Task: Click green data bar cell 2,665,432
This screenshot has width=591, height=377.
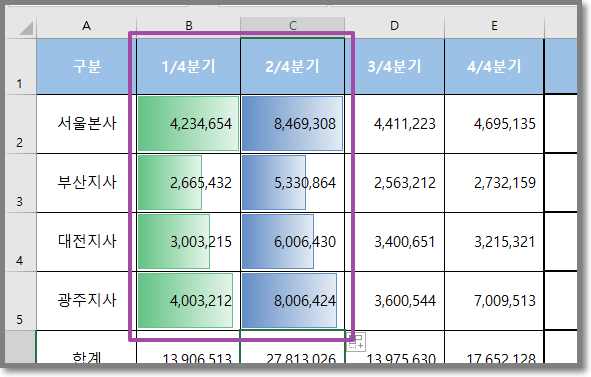Action: tap(188, 183)
